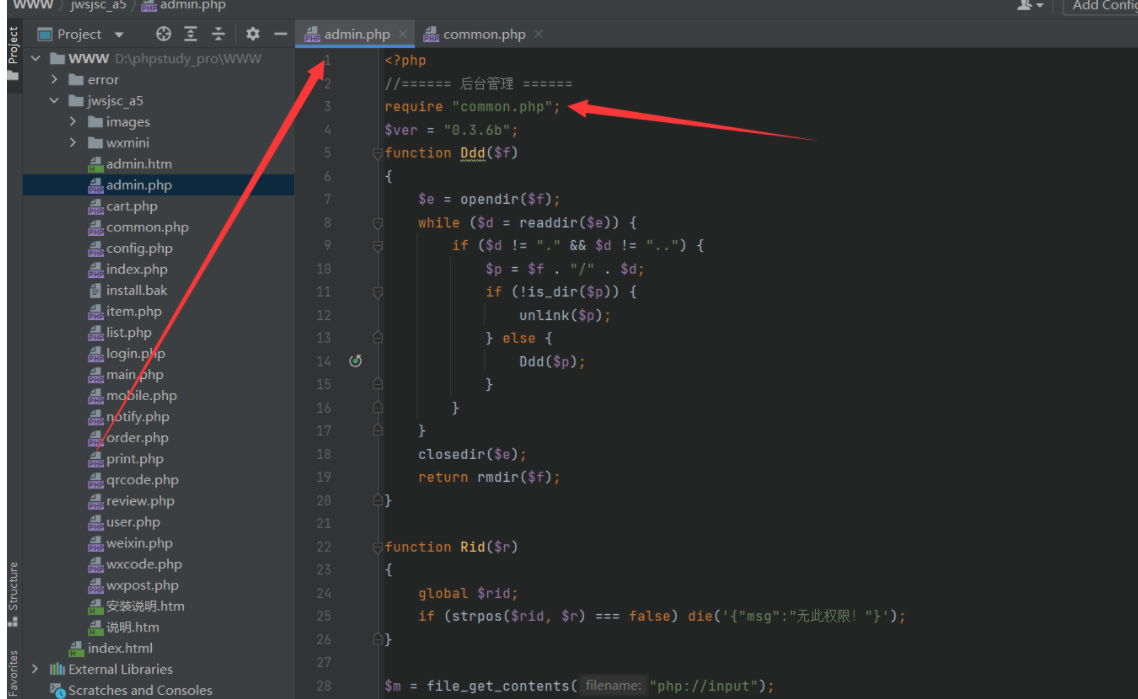The image size is (1138, 699).
Task: Open wxpost.php from the project tree
Action: tap(134, 585)
